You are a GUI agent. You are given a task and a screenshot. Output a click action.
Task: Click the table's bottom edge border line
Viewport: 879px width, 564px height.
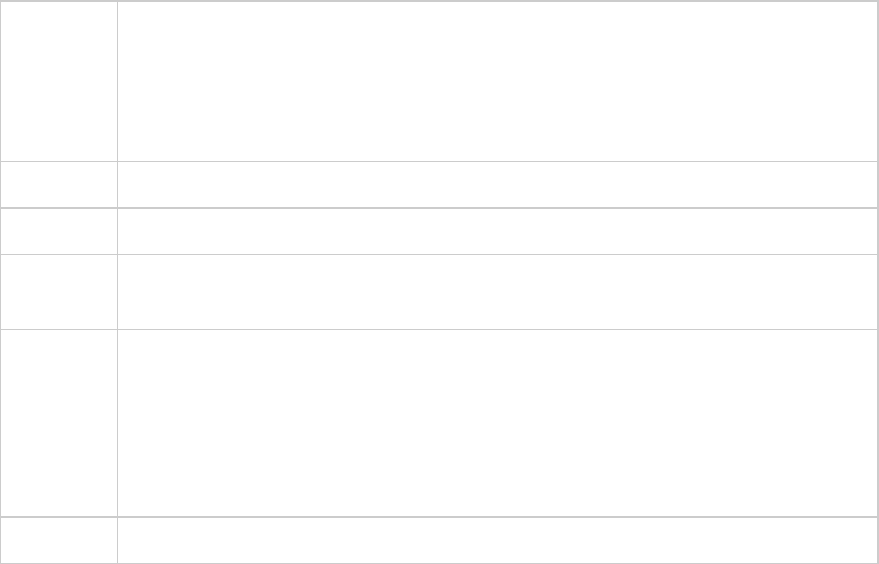click(495, 563)
